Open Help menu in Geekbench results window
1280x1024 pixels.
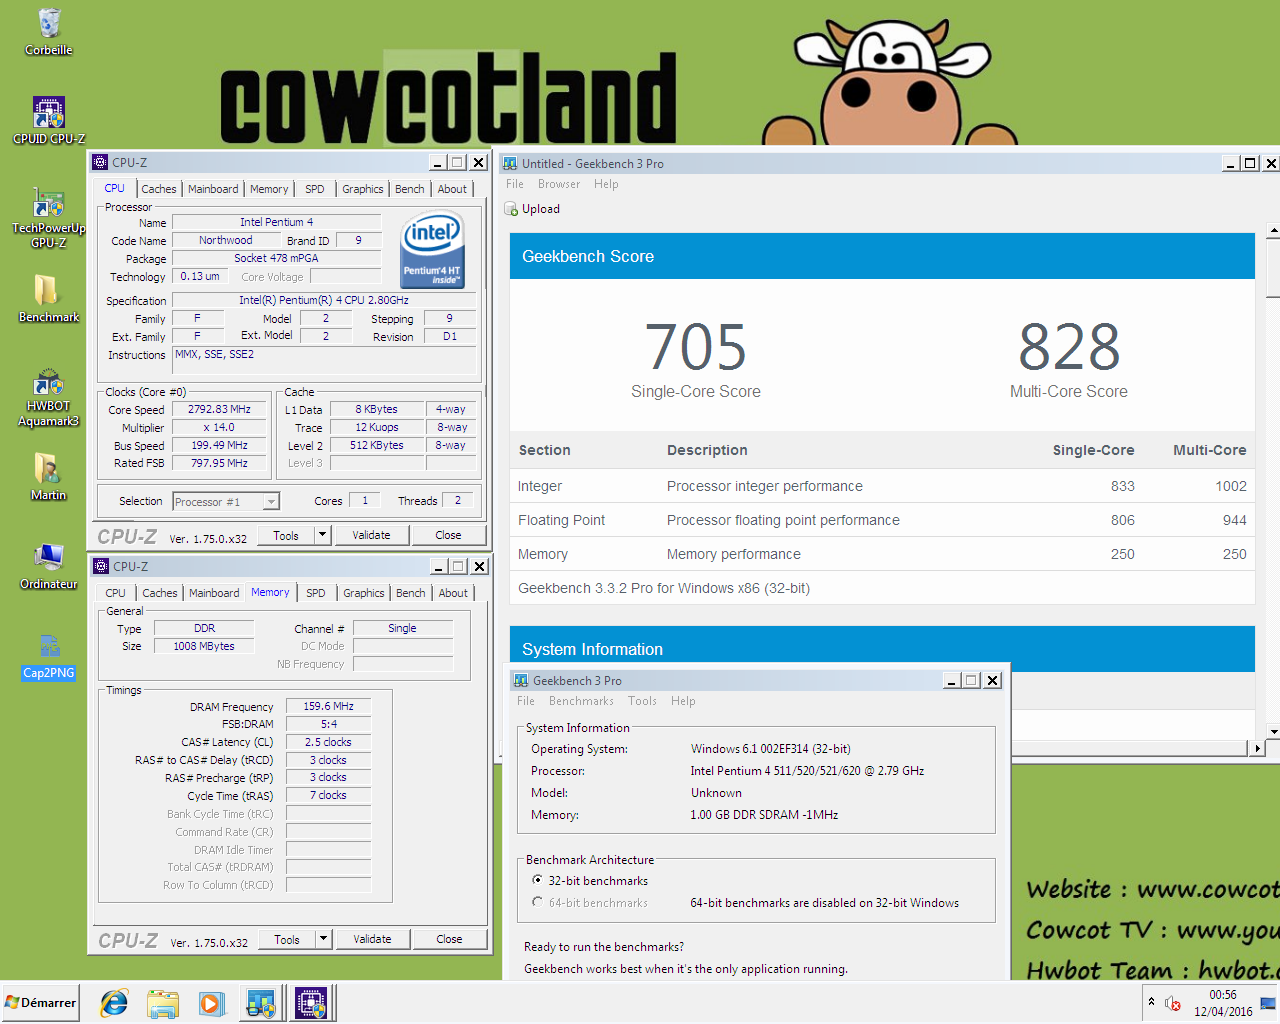pyautogui.click(x=606, y=184)
